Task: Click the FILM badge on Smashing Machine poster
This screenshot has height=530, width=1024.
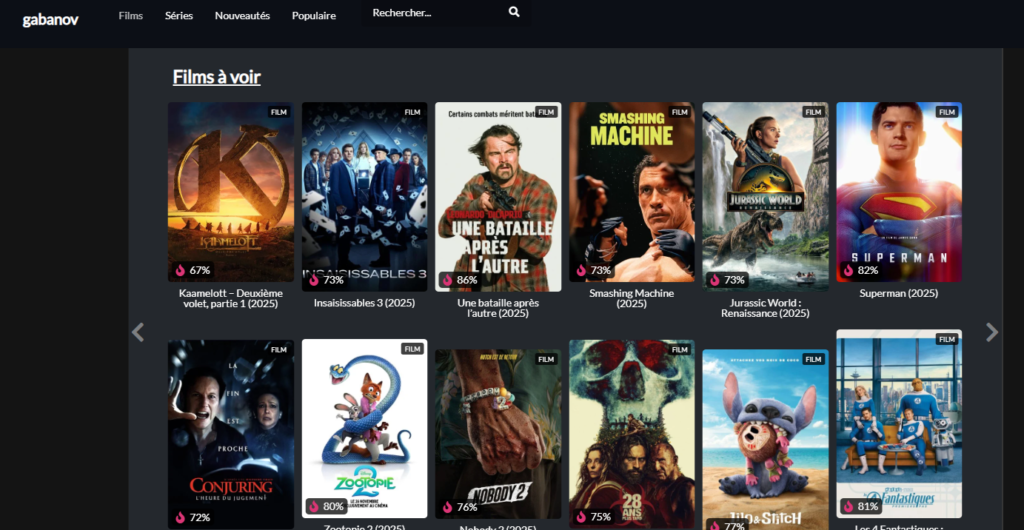Action: [679, 112]
